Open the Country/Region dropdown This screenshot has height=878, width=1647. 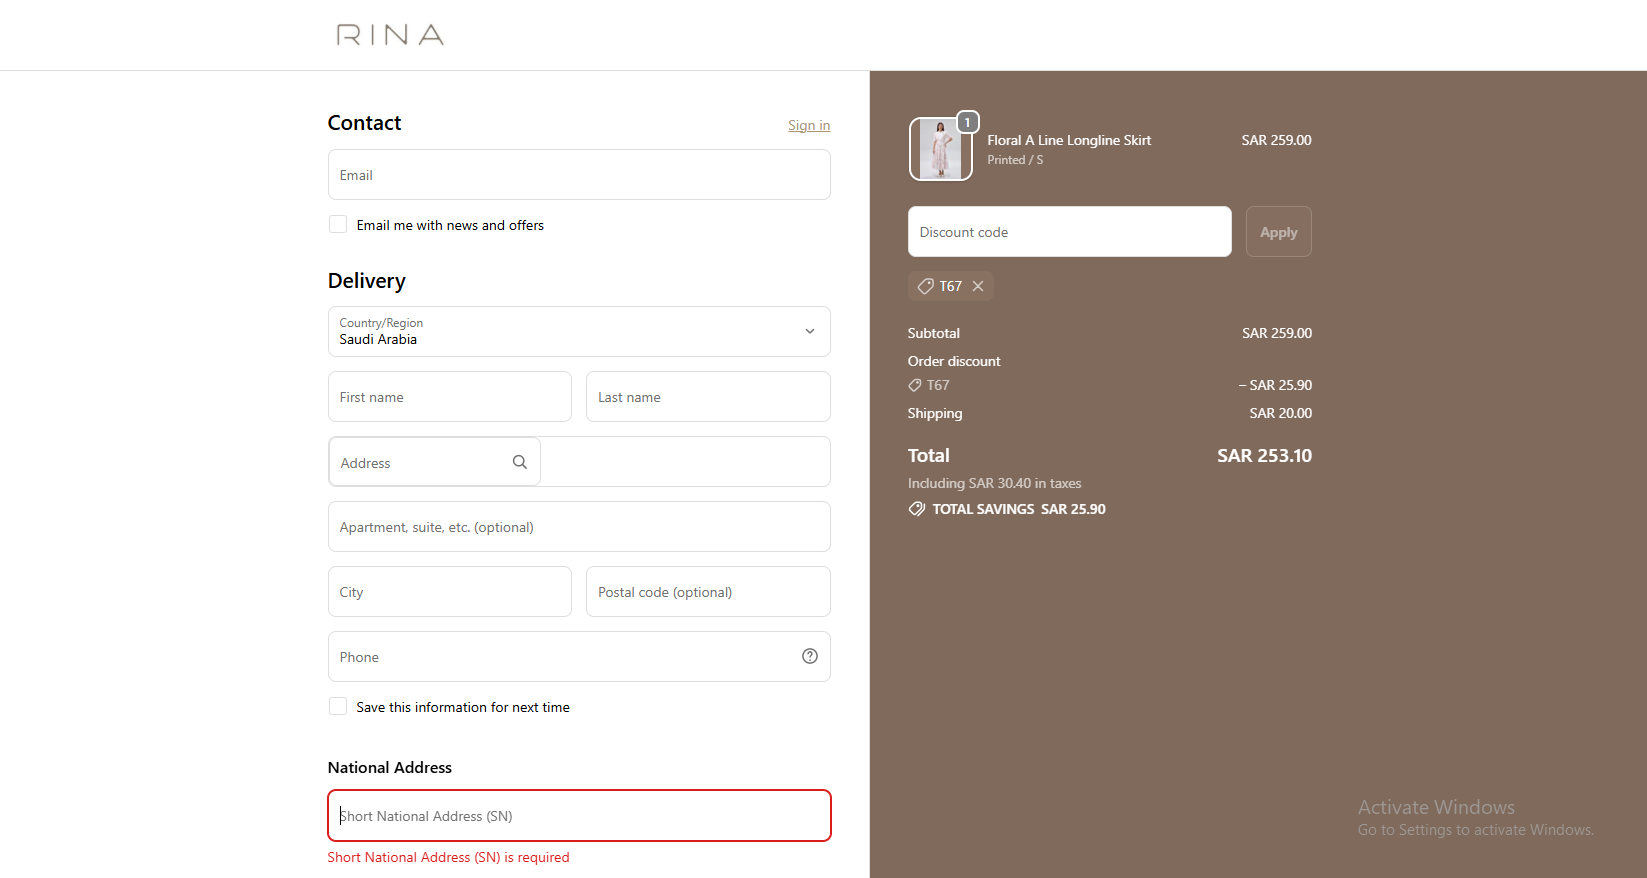[x=579, y=332]
